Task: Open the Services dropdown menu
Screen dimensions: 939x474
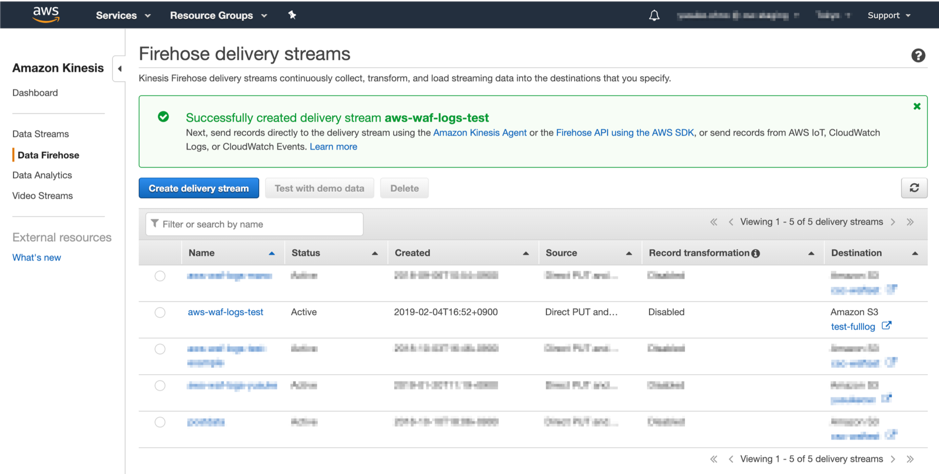Action: [x=123, y=15]
